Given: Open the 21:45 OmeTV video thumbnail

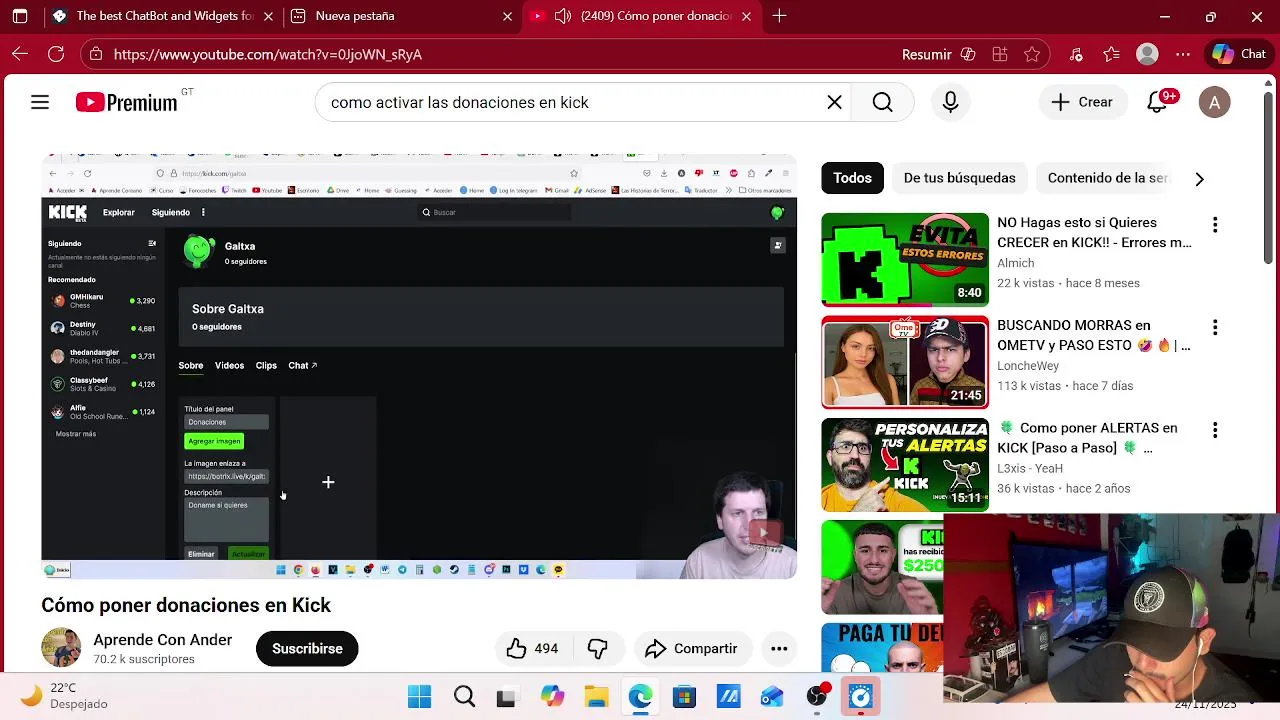Looking at the screenshot, I should coord(905,362).
